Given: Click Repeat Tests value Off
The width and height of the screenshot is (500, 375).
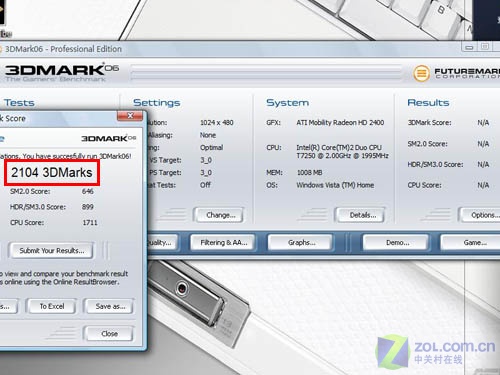Looking at the screenshot, I should pyautogui.click(x=205, y=185).
